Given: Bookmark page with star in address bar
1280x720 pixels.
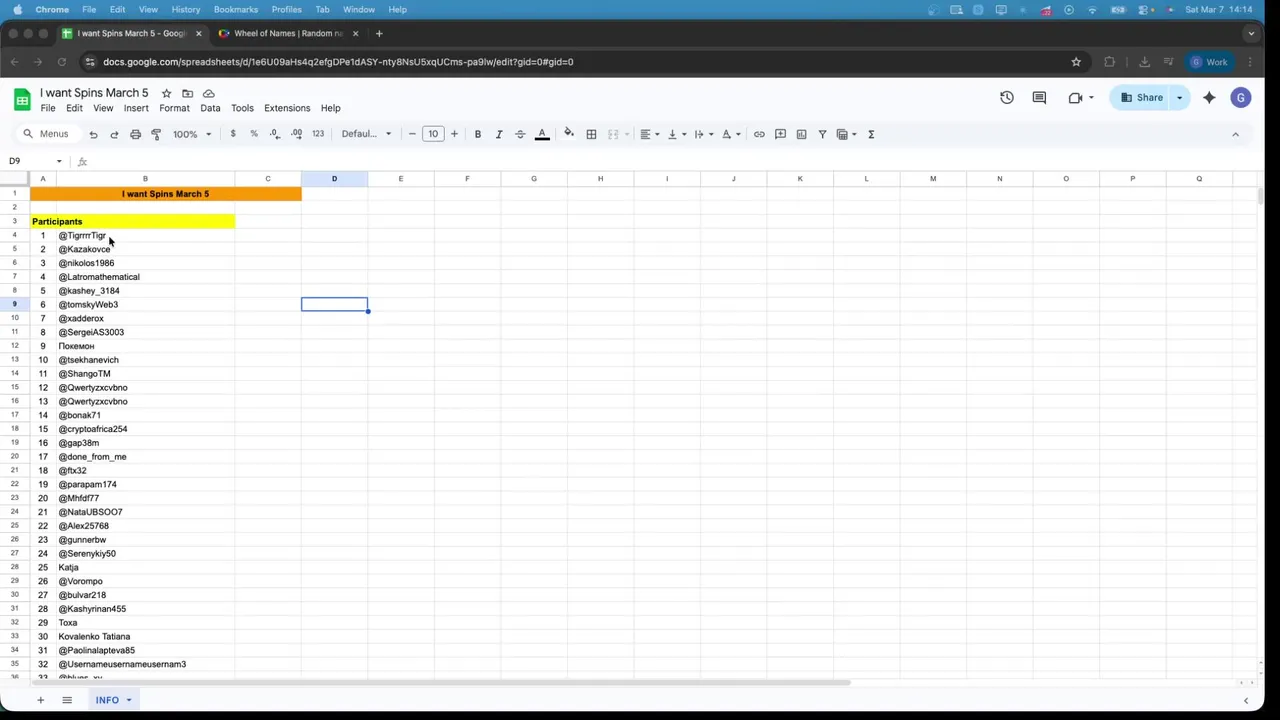Looking at the screenshot, I should 1076,62.
